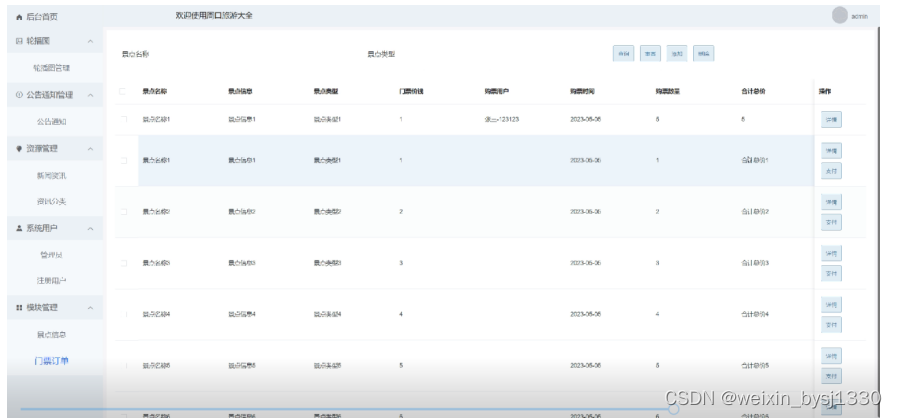Go to 后台首页 in the sidebar

tap(41, 17)
